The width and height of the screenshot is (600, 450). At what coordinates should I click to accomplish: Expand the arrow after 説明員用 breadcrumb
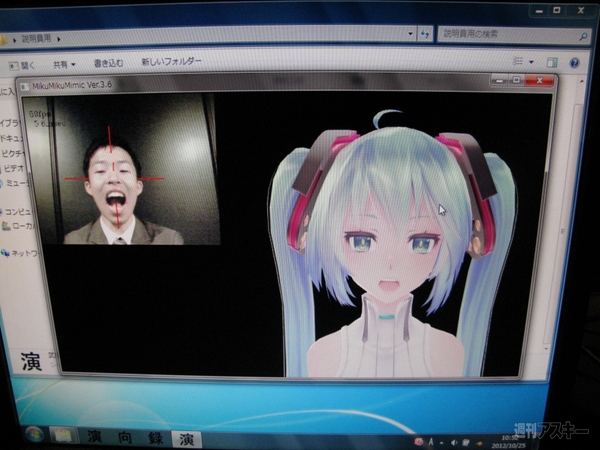59,39
